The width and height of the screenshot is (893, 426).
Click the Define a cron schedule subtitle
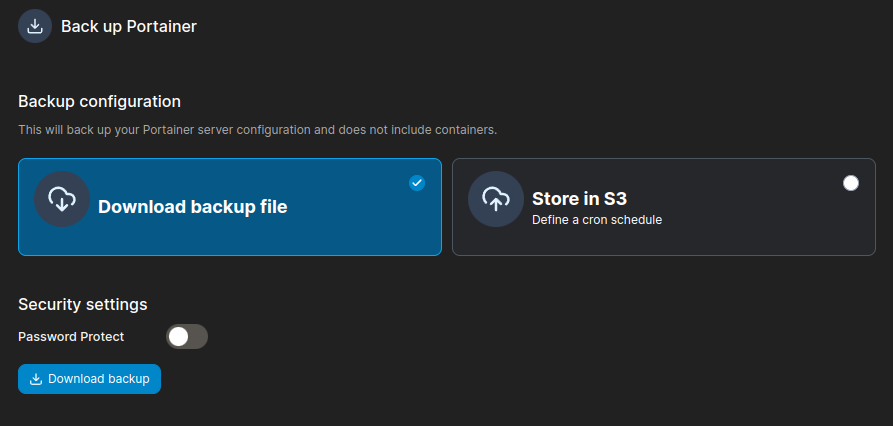597,219
